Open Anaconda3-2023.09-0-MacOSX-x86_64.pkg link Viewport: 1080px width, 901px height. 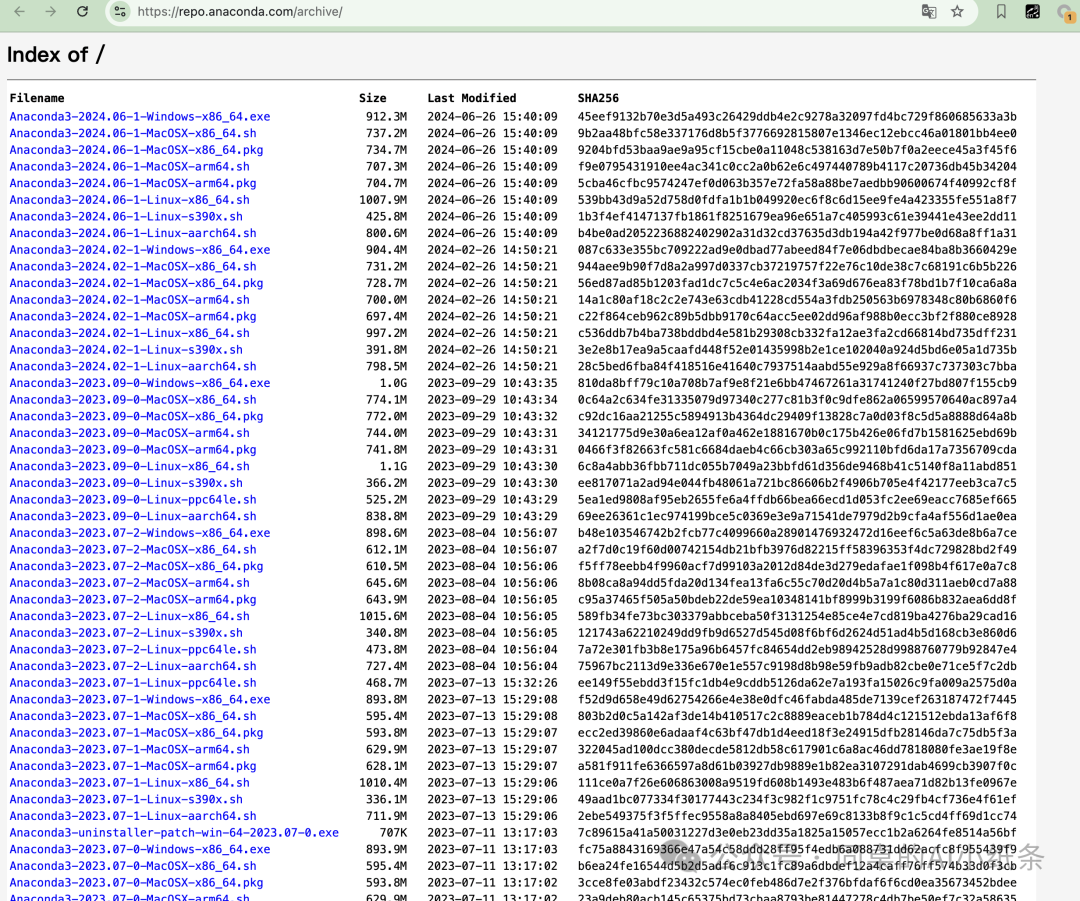click(136, 416)
